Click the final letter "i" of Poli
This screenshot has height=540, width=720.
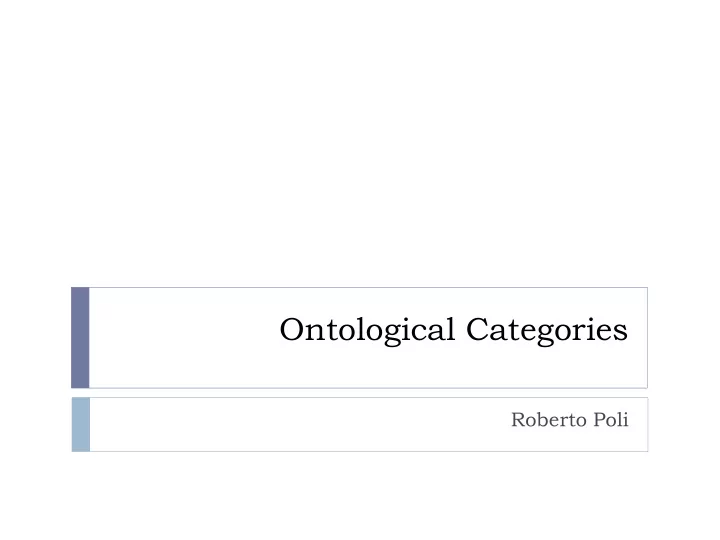pyautogui.click(x=625, y=420)
